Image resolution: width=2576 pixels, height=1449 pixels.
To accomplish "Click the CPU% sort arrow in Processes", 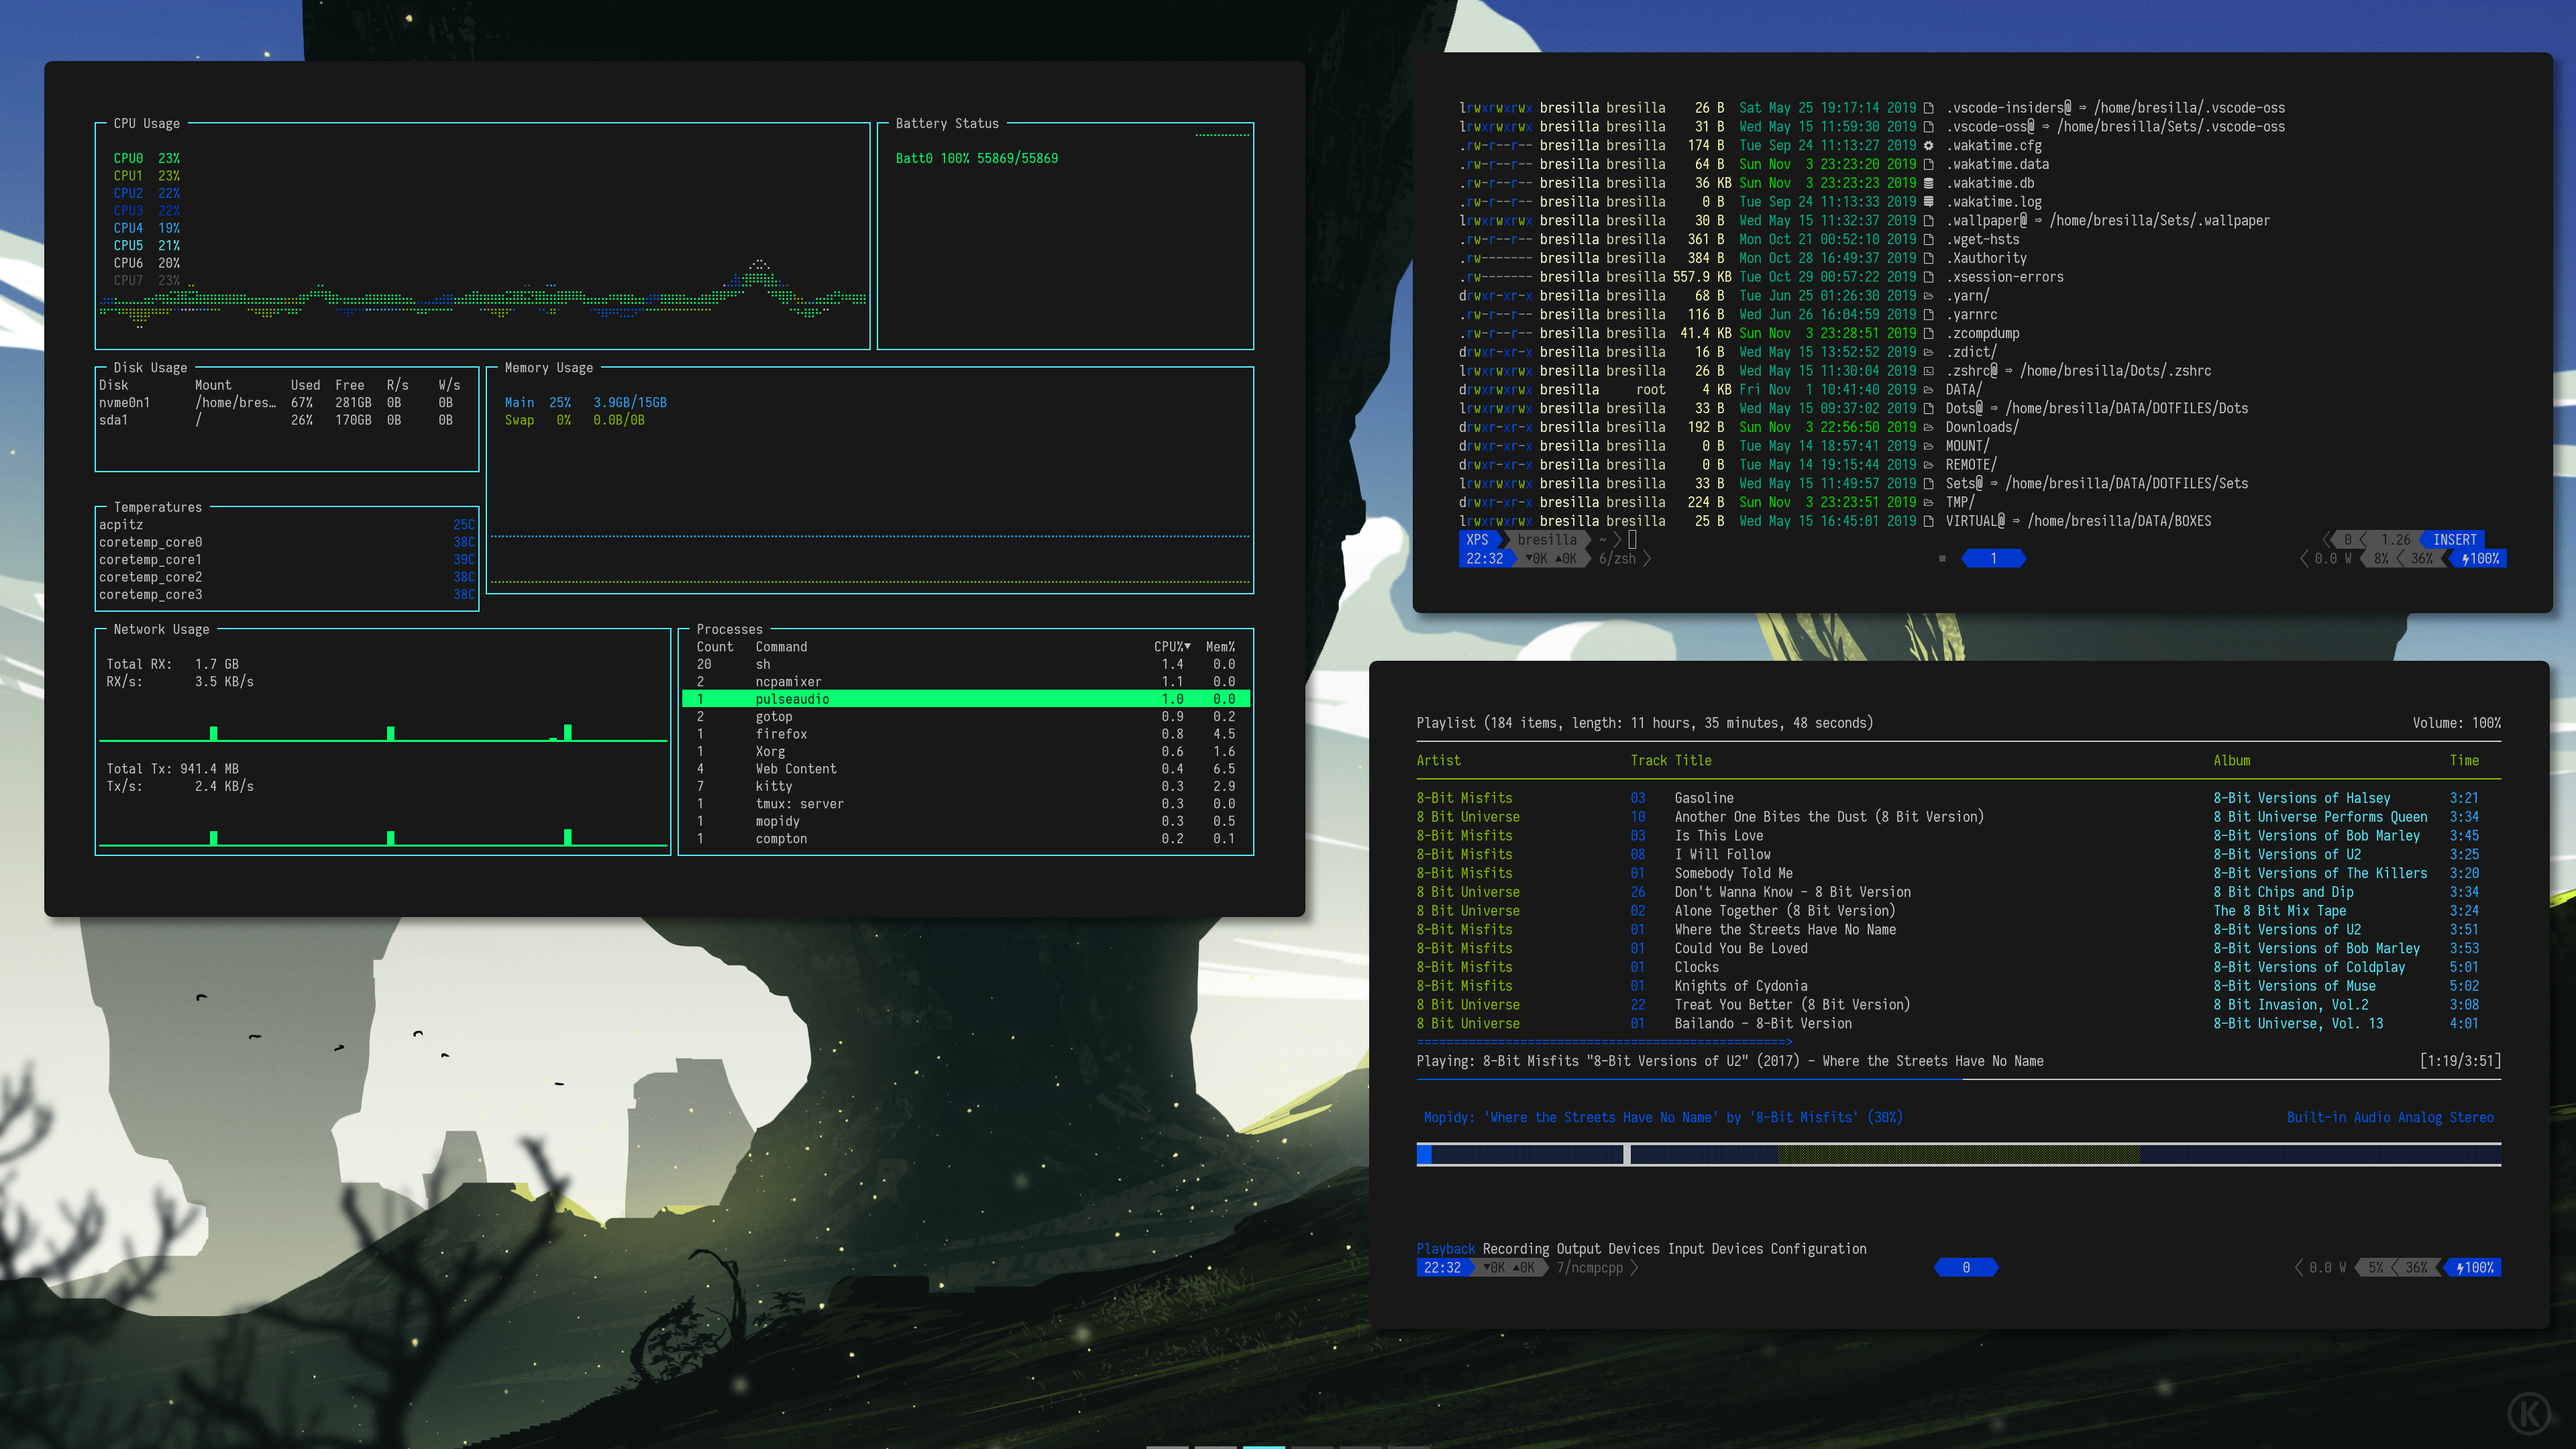I will [x=1187, y=647].
